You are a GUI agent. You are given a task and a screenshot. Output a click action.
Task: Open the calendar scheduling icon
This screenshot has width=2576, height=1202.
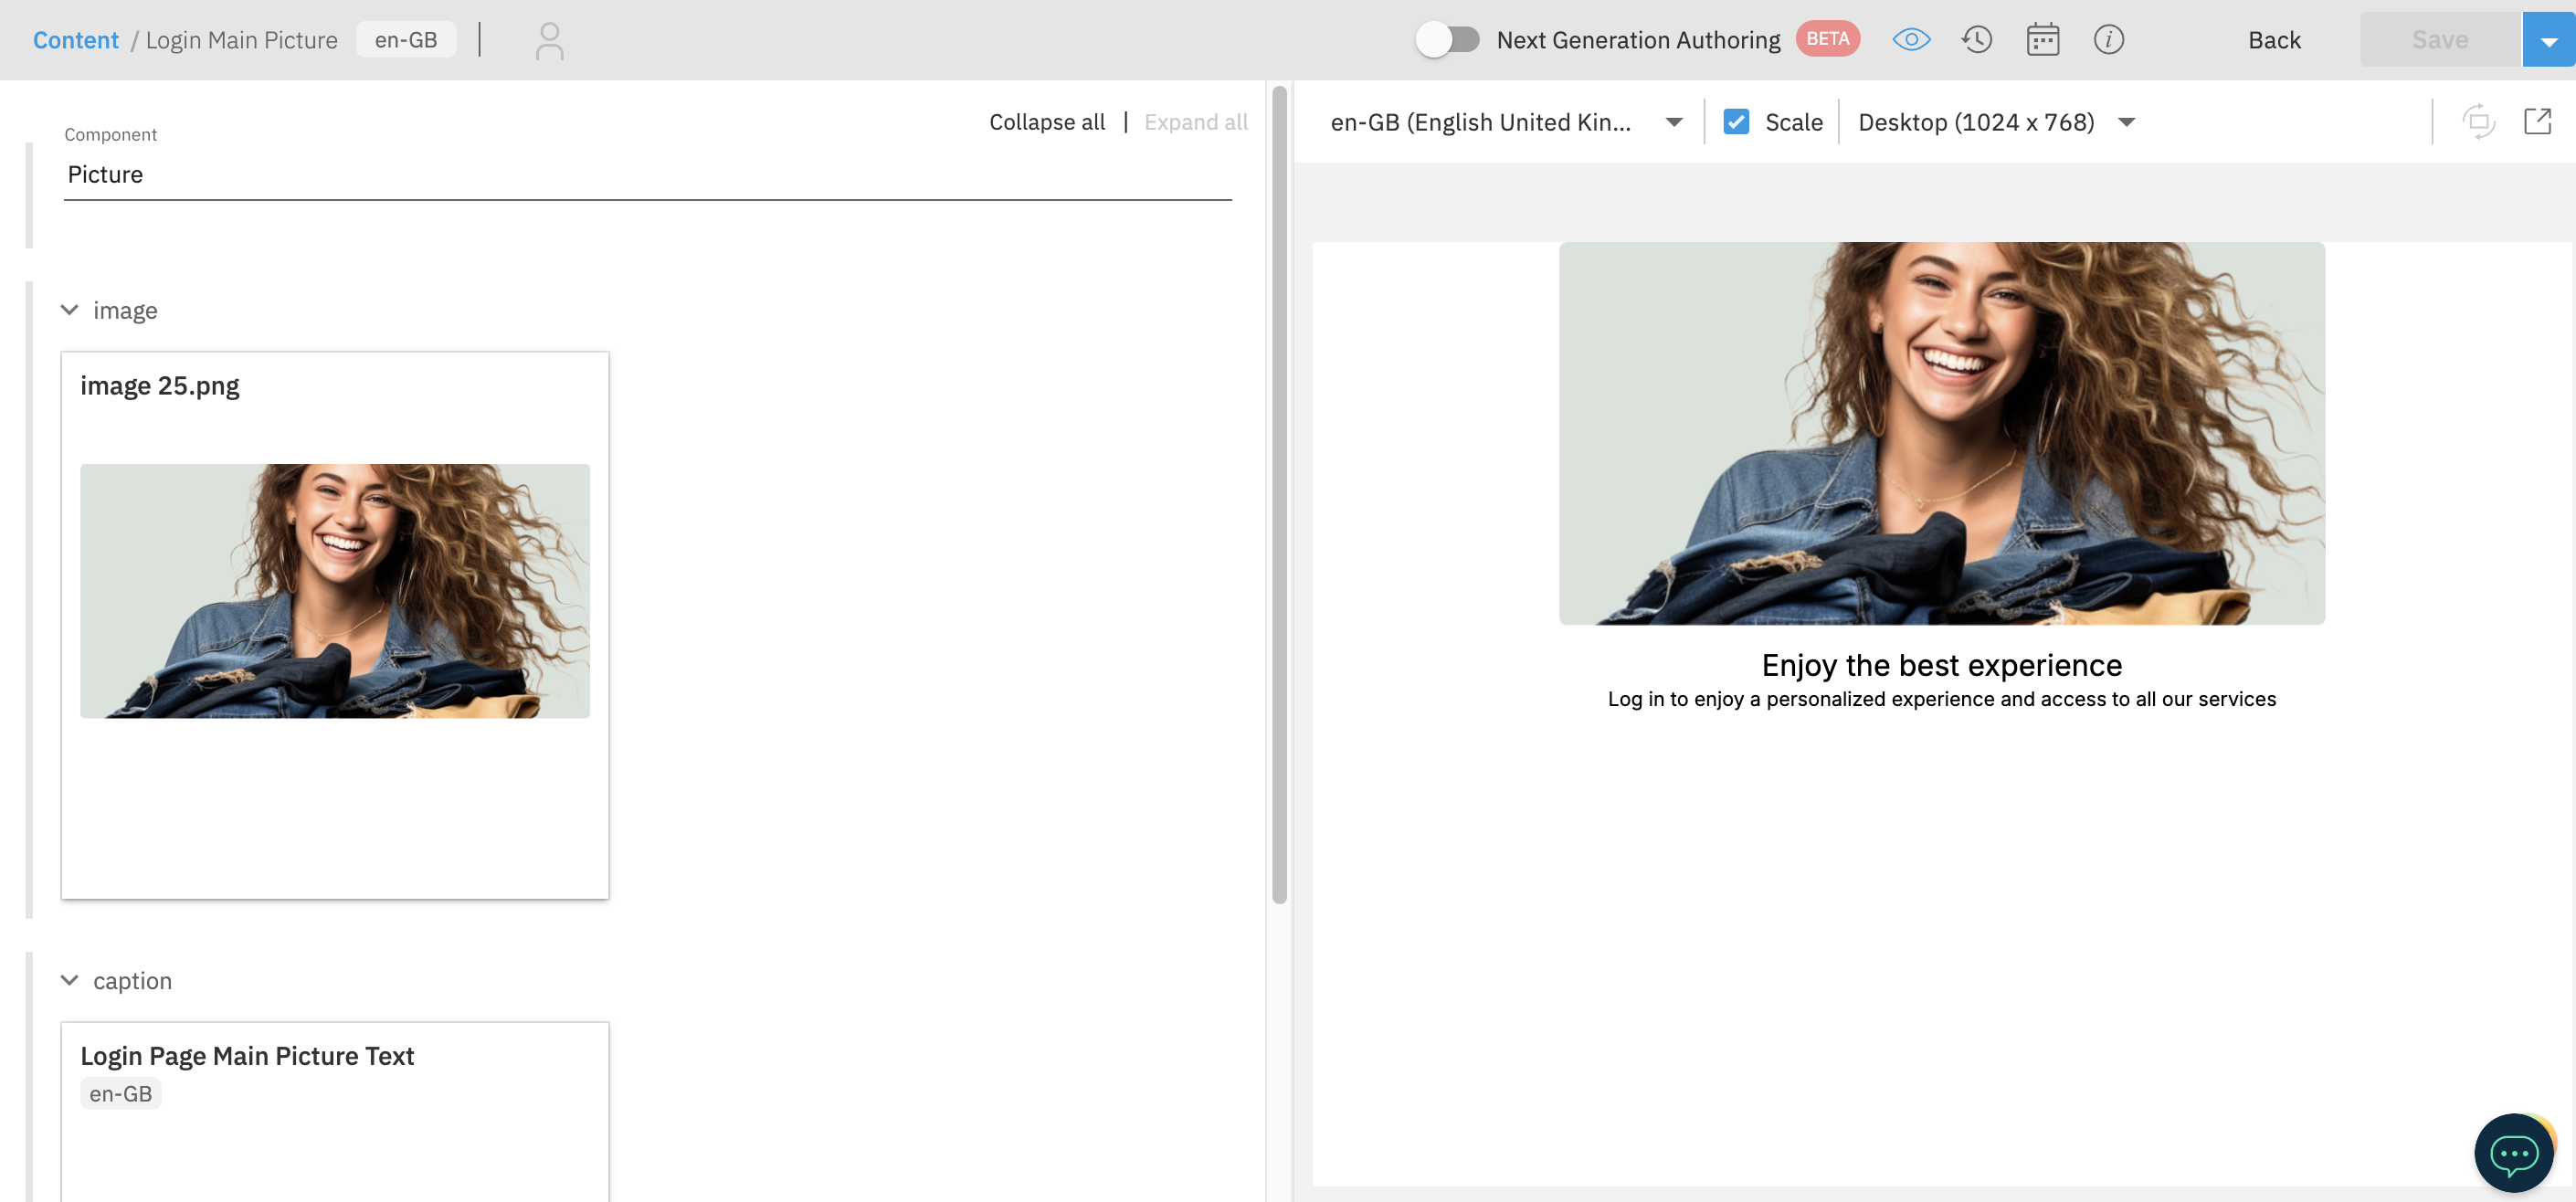click(2042, 40)
